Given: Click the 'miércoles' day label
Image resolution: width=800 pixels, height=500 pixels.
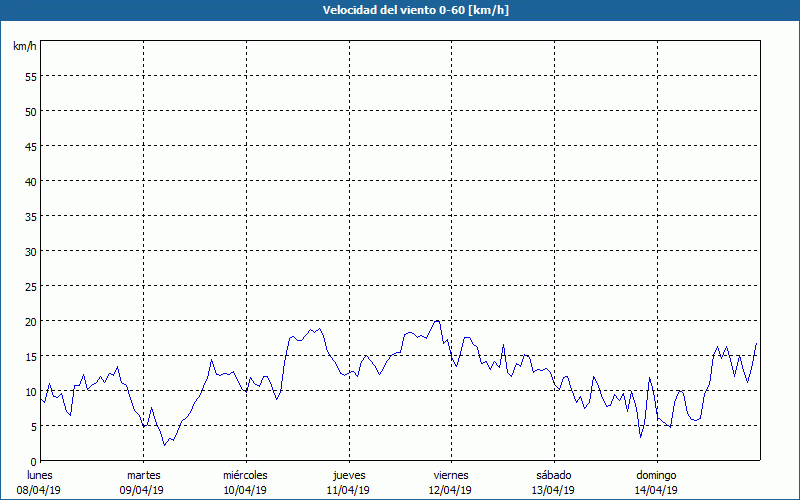Looking at the screenshot, I should click(x=245, y=475).
